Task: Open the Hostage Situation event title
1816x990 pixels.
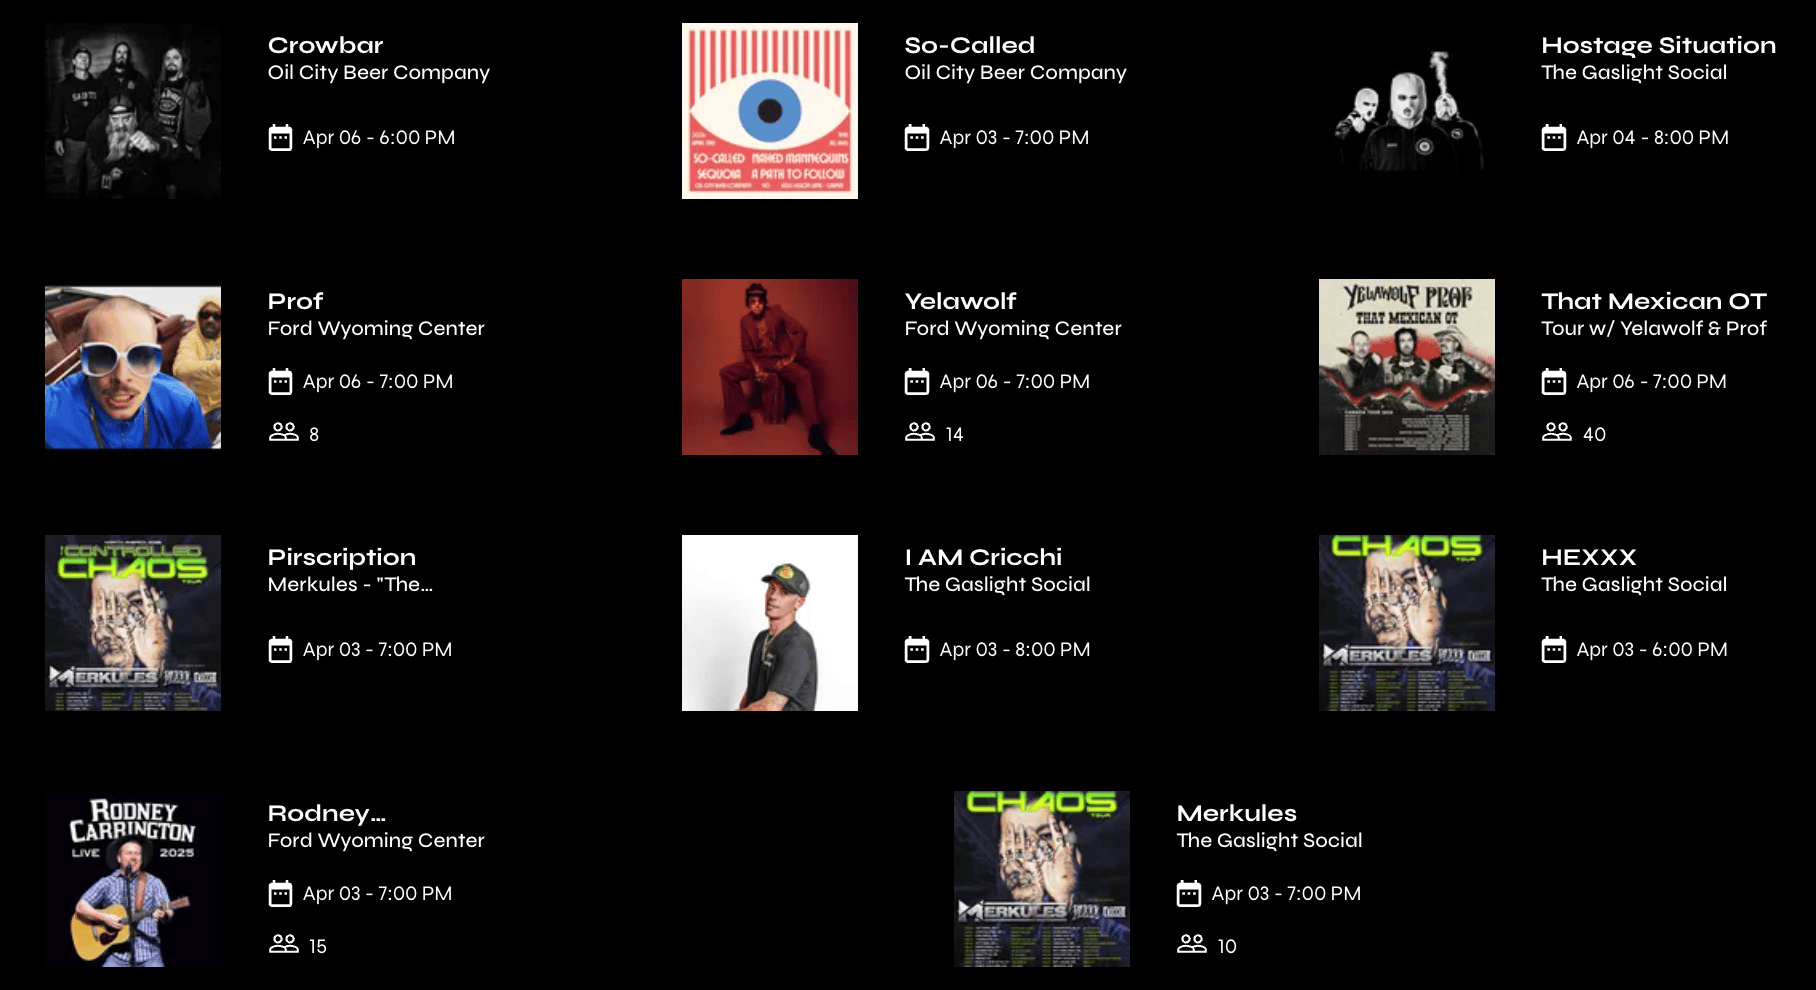Action: tap(1658, 45)
